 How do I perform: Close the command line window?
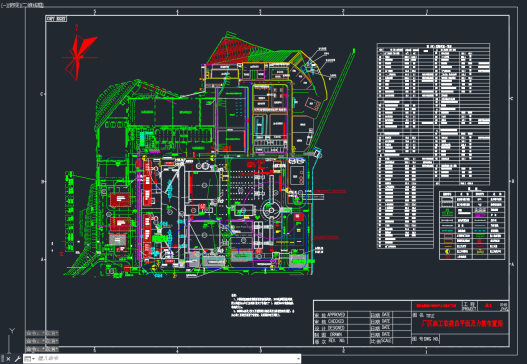(8, 359)
